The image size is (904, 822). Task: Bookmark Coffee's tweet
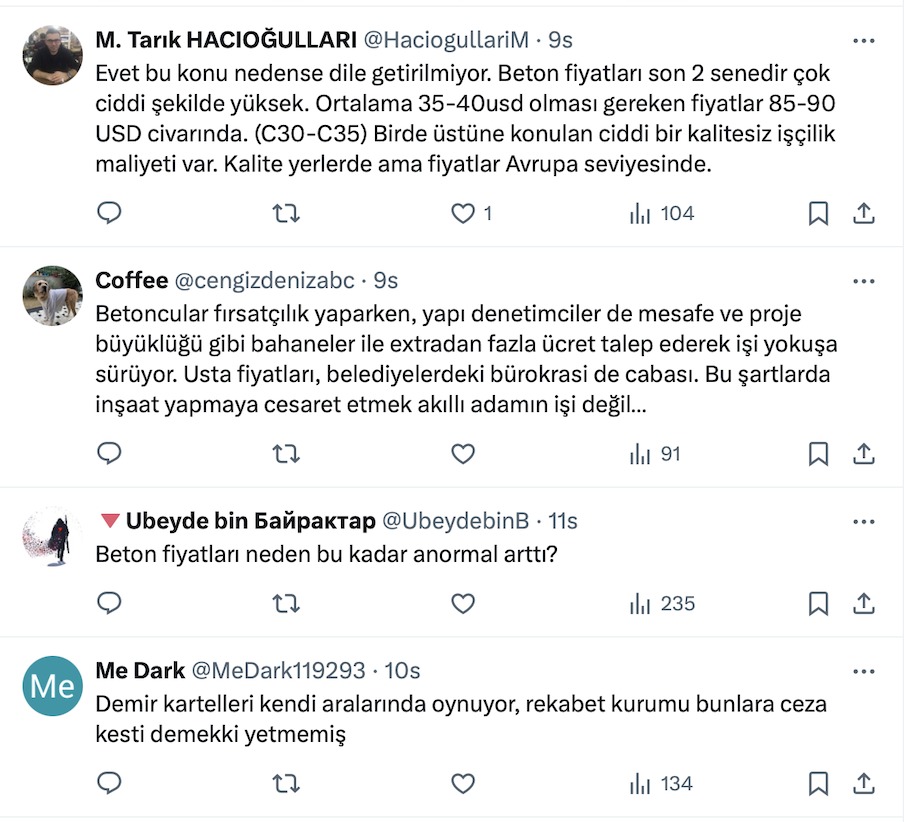pos(818,454)
